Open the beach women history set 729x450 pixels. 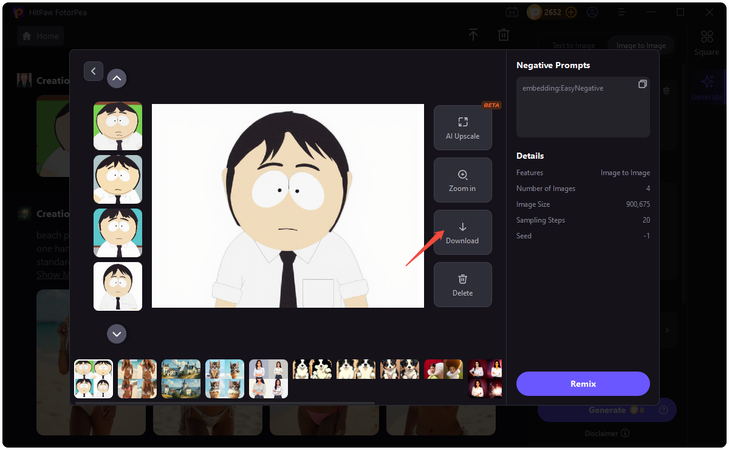coord(137,379)
